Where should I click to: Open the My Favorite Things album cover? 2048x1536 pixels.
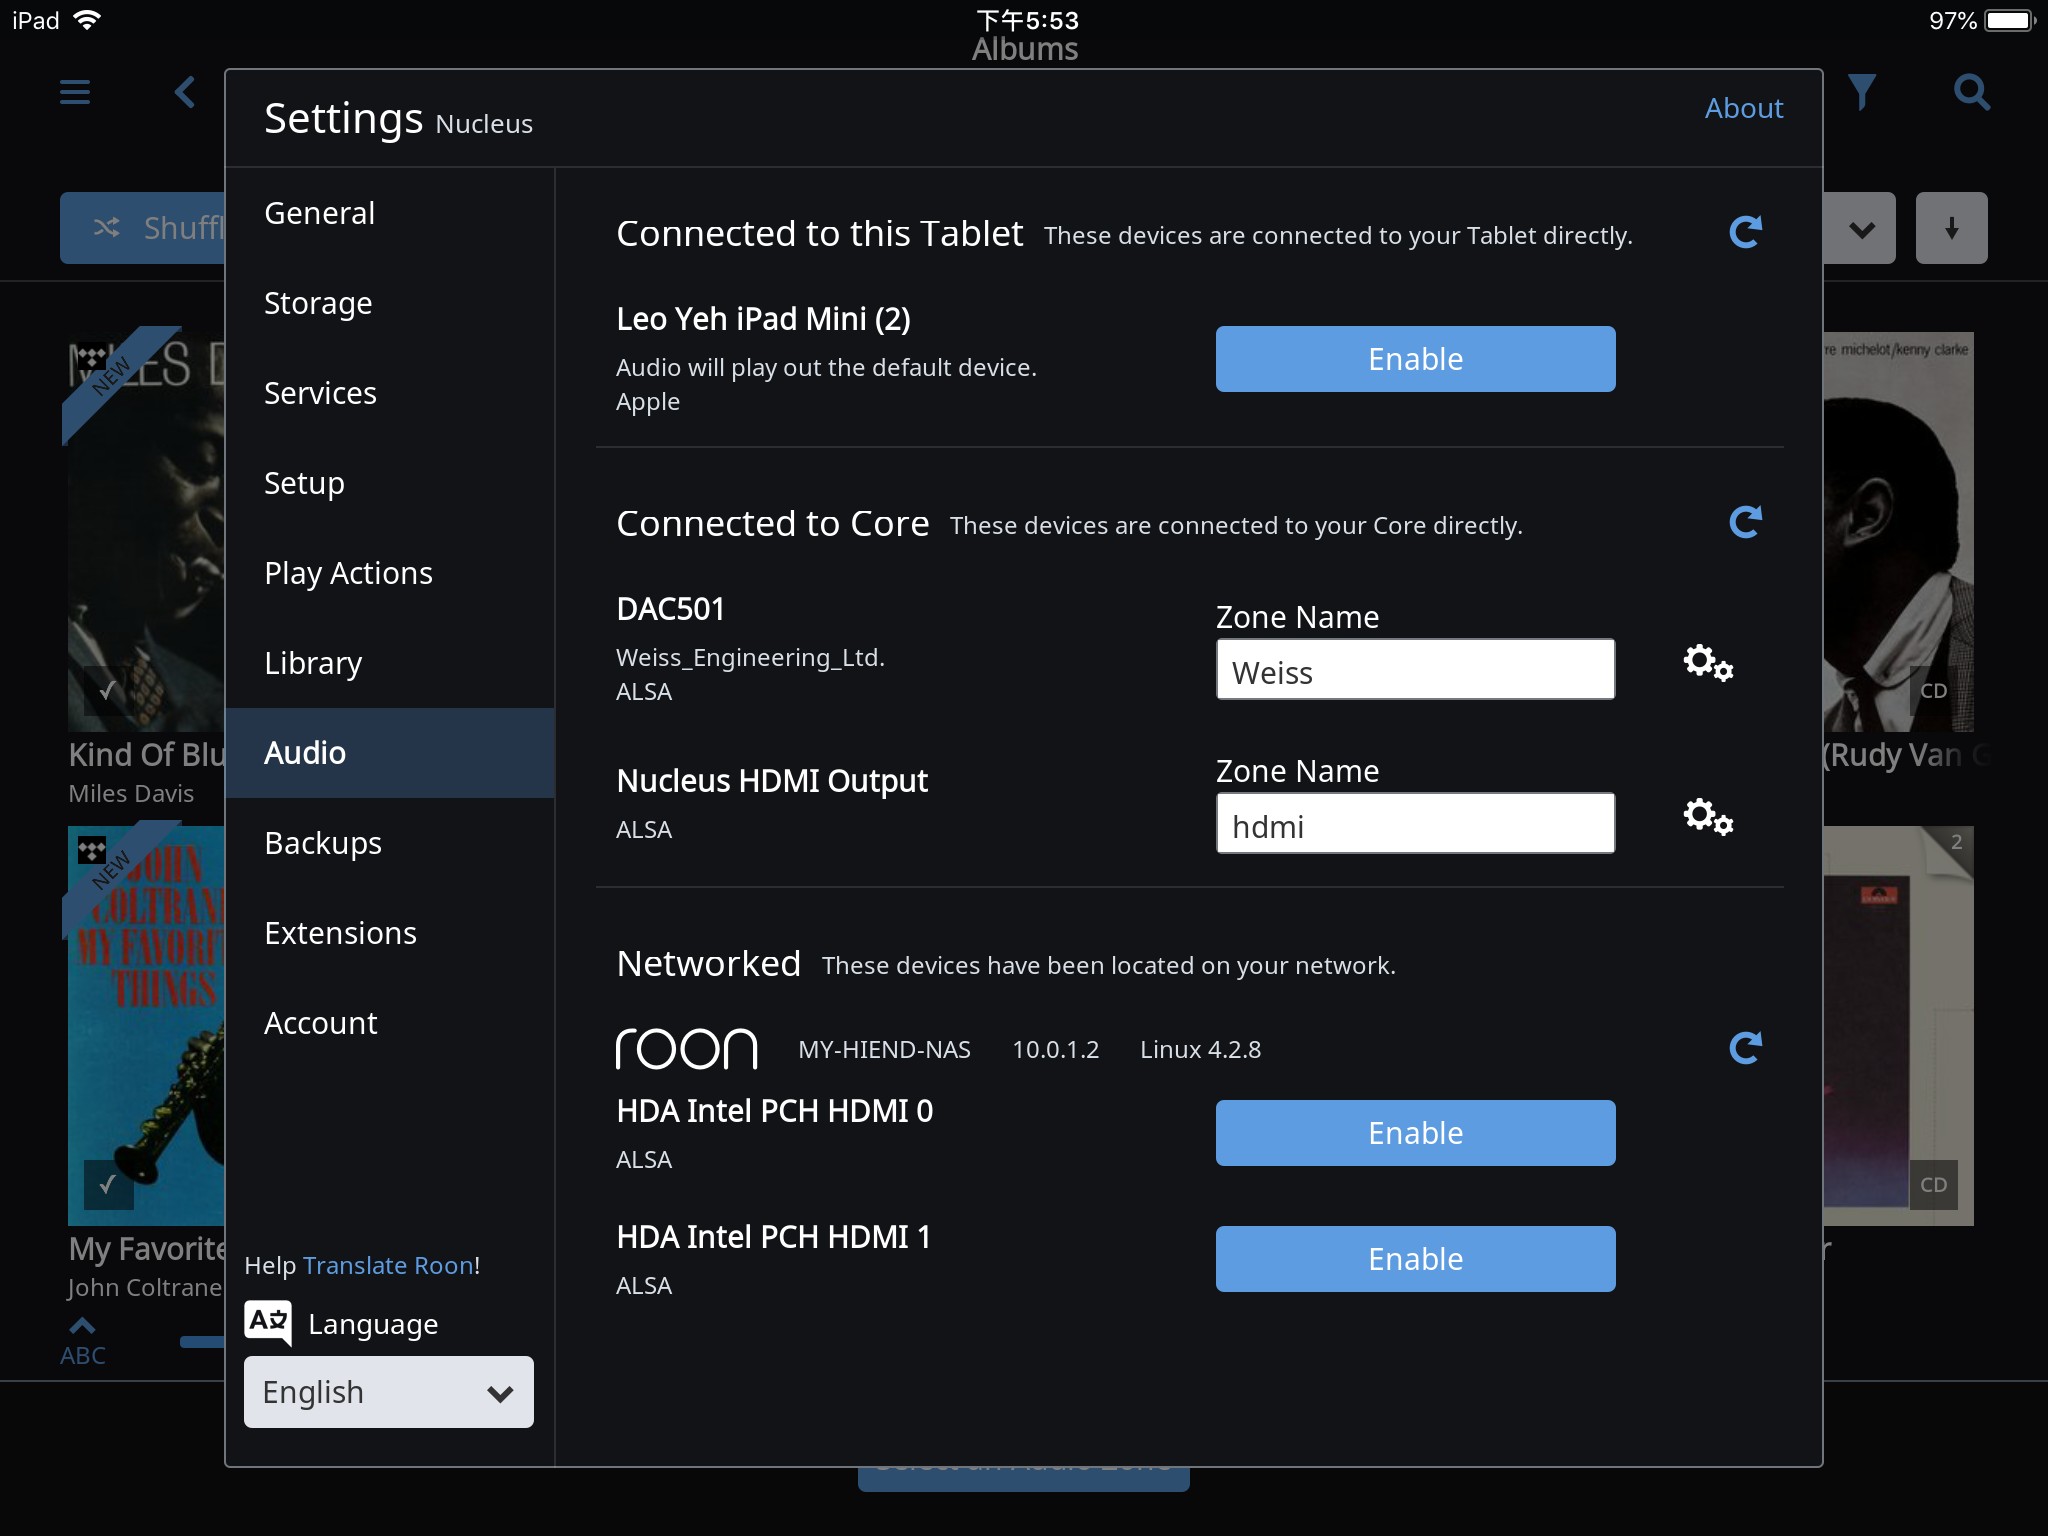[146, 1026]
